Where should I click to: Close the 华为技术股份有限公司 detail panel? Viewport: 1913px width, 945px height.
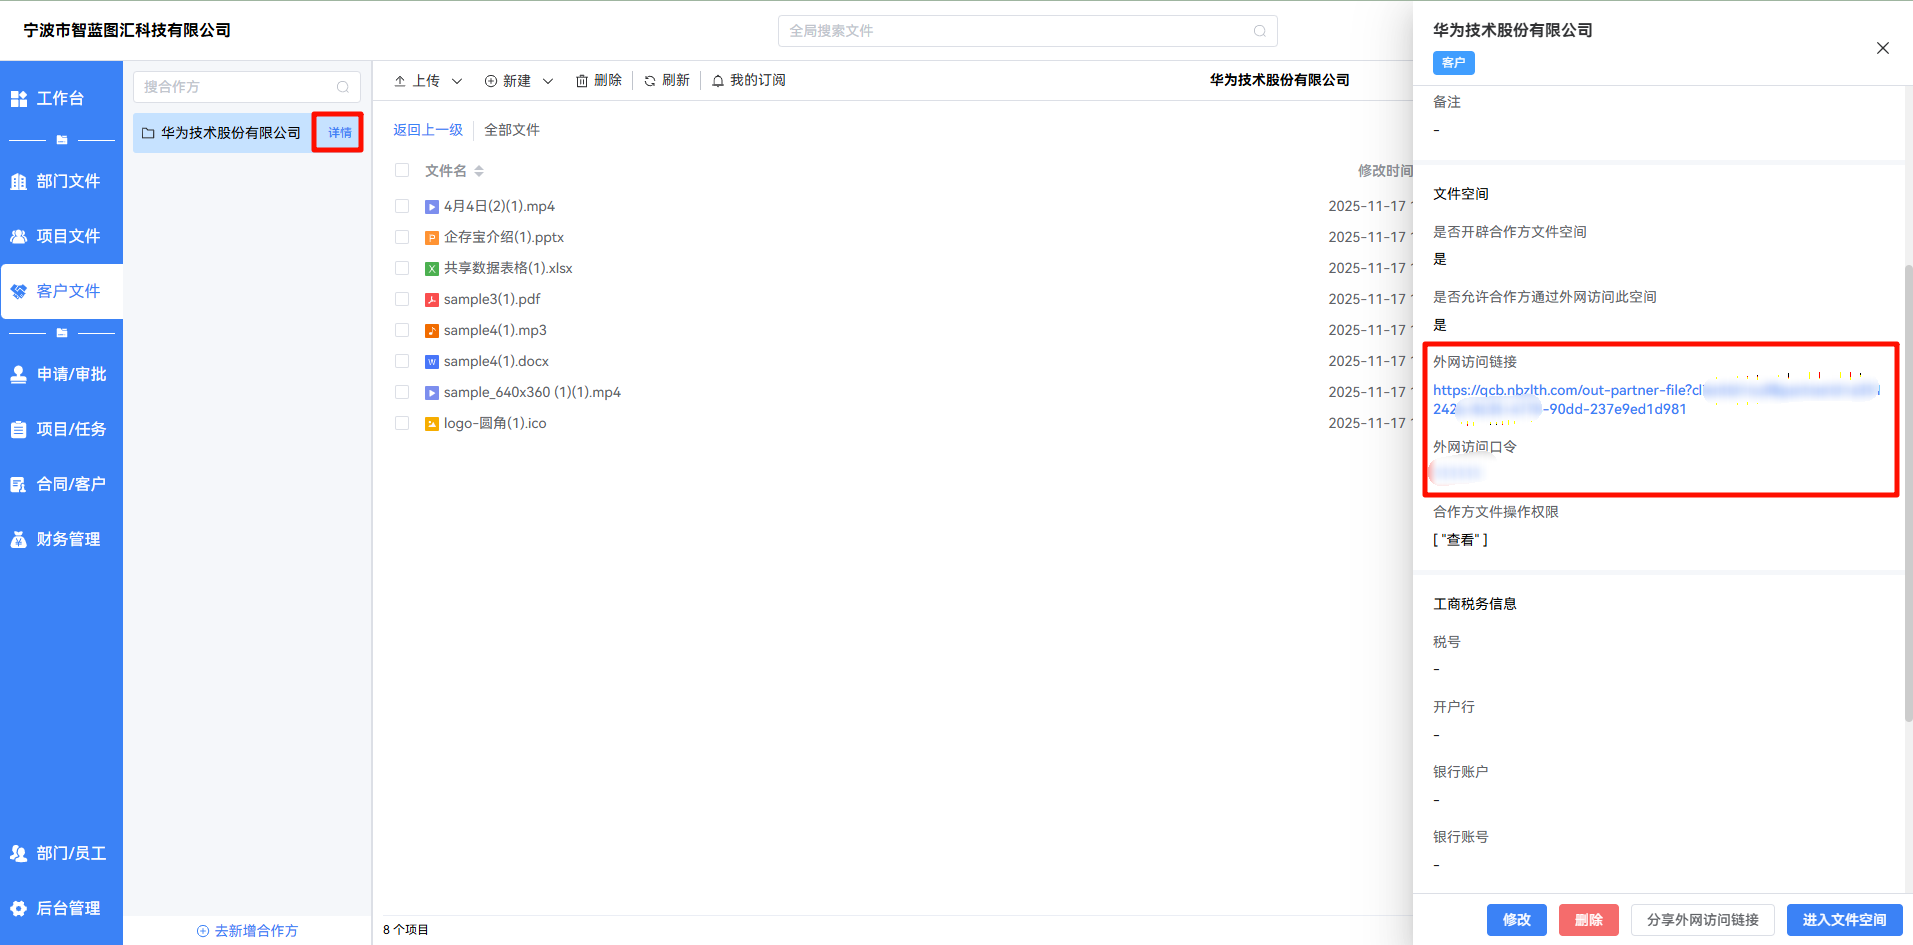[x=1882, y=48]
